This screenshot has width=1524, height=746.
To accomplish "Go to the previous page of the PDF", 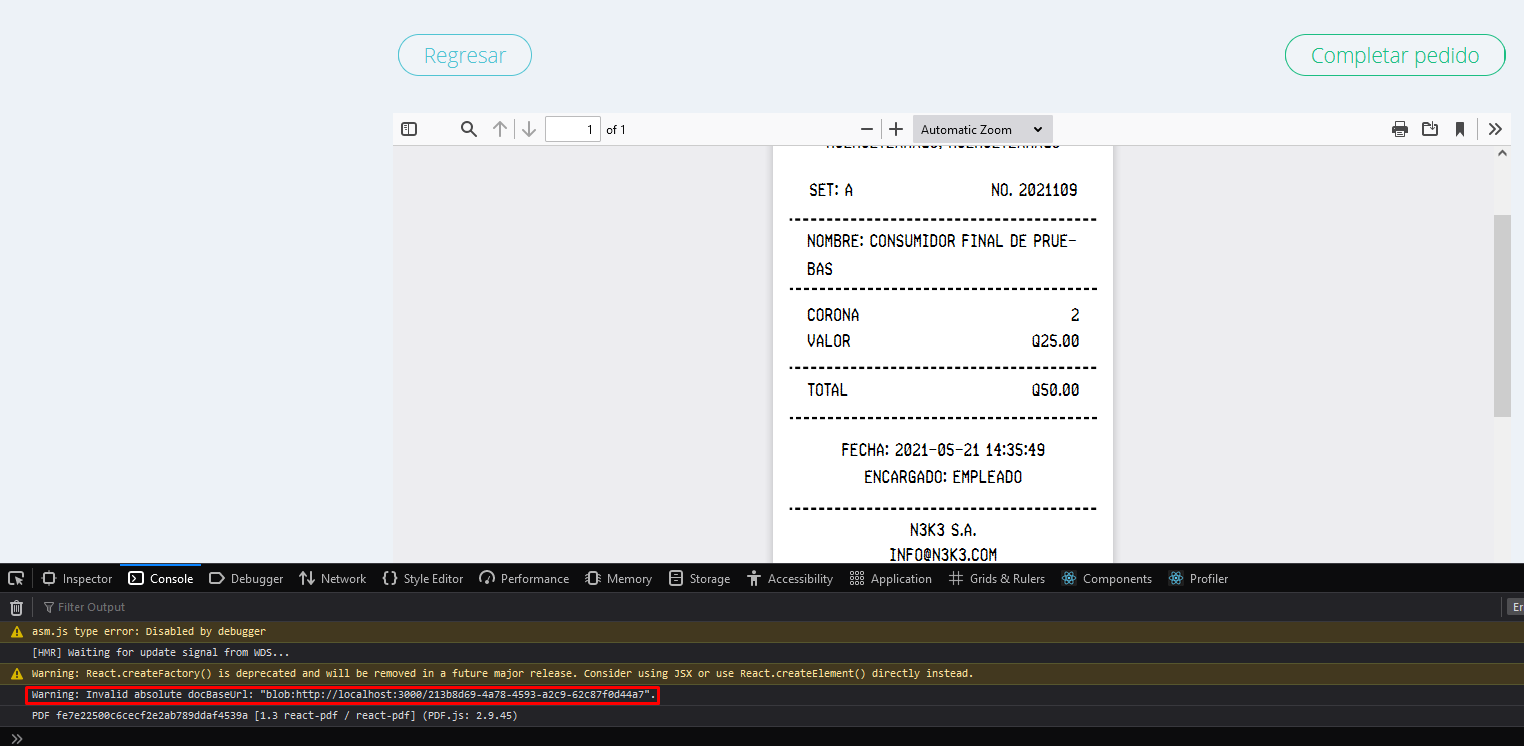I will click(x=499, y=129).
